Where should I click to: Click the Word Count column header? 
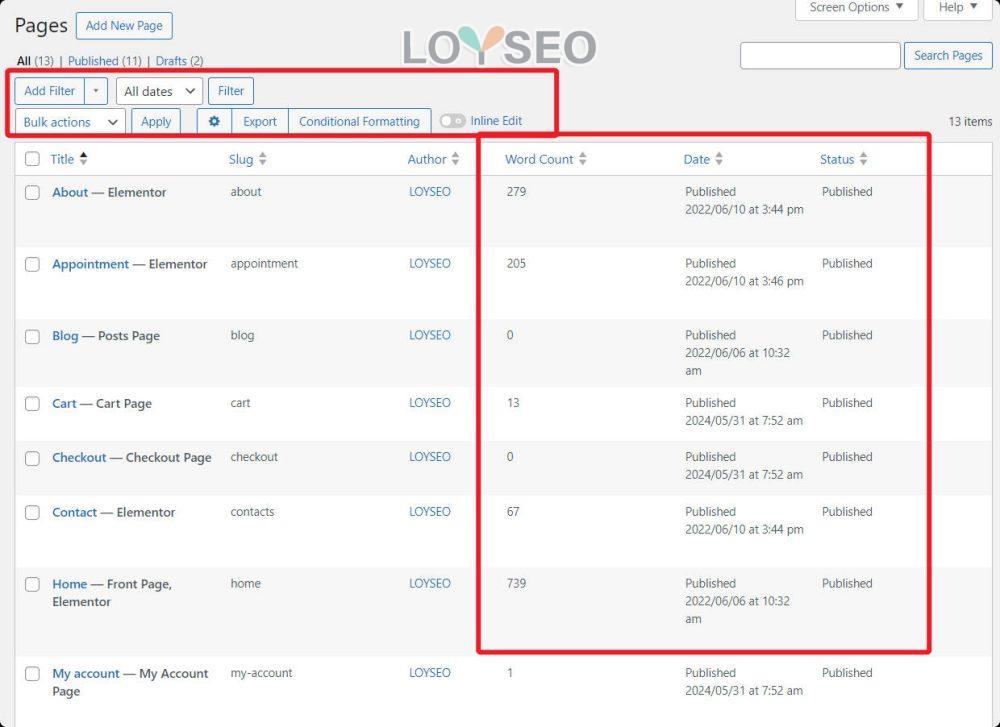point(539,159)
